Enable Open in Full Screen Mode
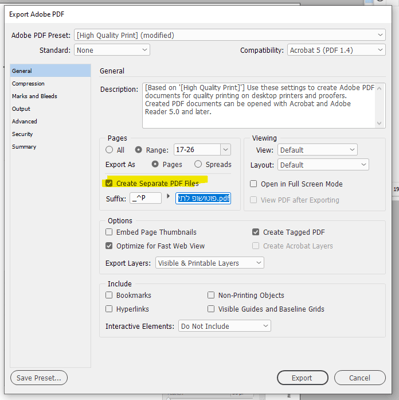The image size is (399, 400). (x=253, y=184)
